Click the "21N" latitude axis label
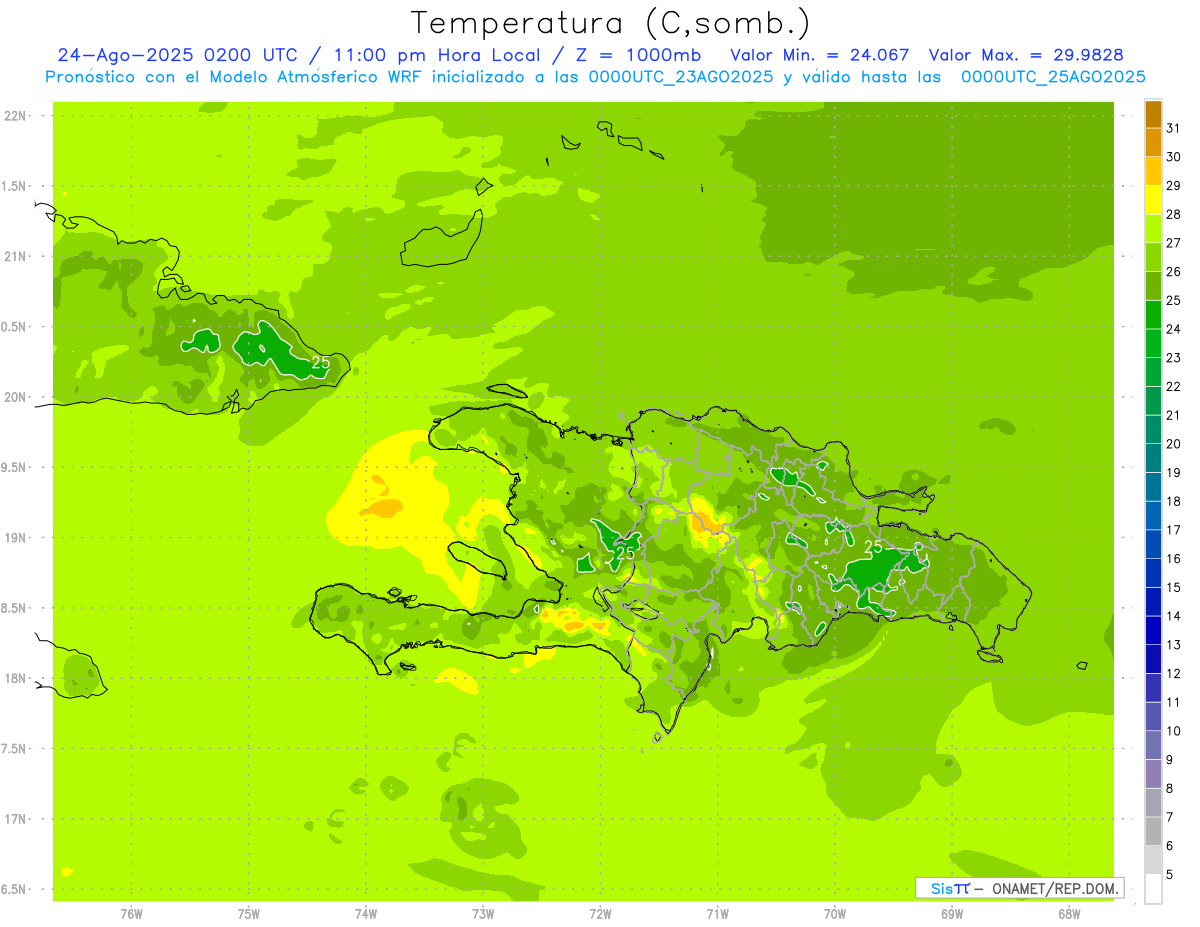 click(x=15, y=257)
